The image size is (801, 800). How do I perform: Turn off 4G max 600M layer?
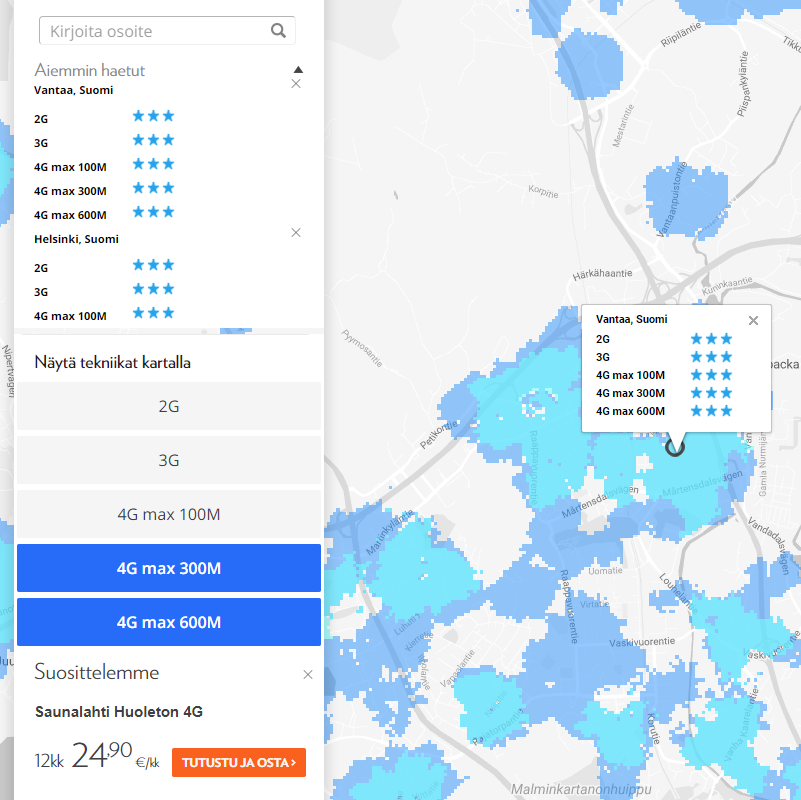tap(169, 623)
